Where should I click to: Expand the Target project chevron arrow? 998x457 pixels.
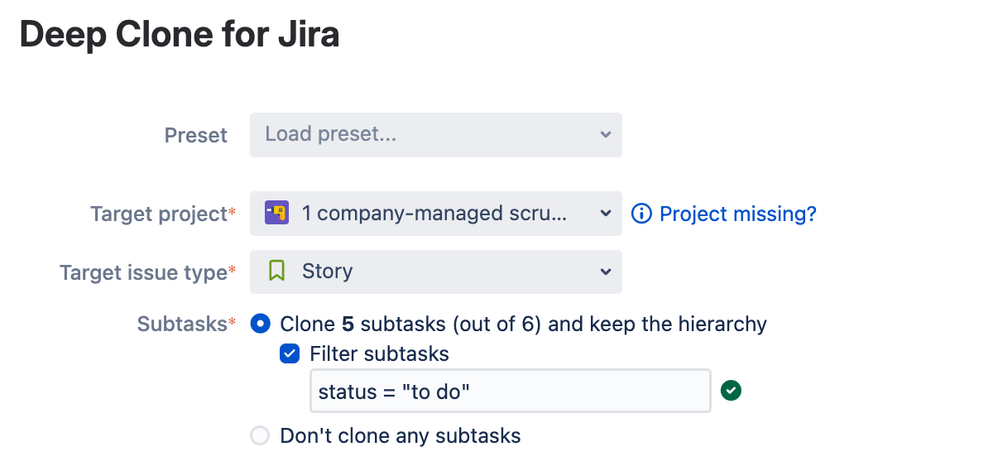pos(604,214)
